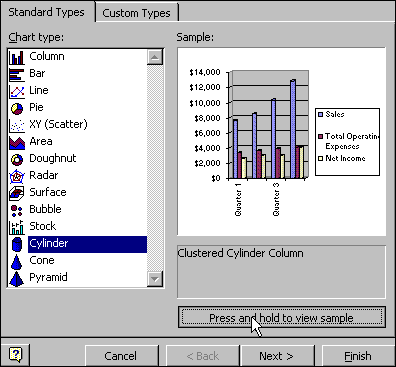
Task: Select the Bubble entry text
Action: pyautogui.click(x=45, y=209)
